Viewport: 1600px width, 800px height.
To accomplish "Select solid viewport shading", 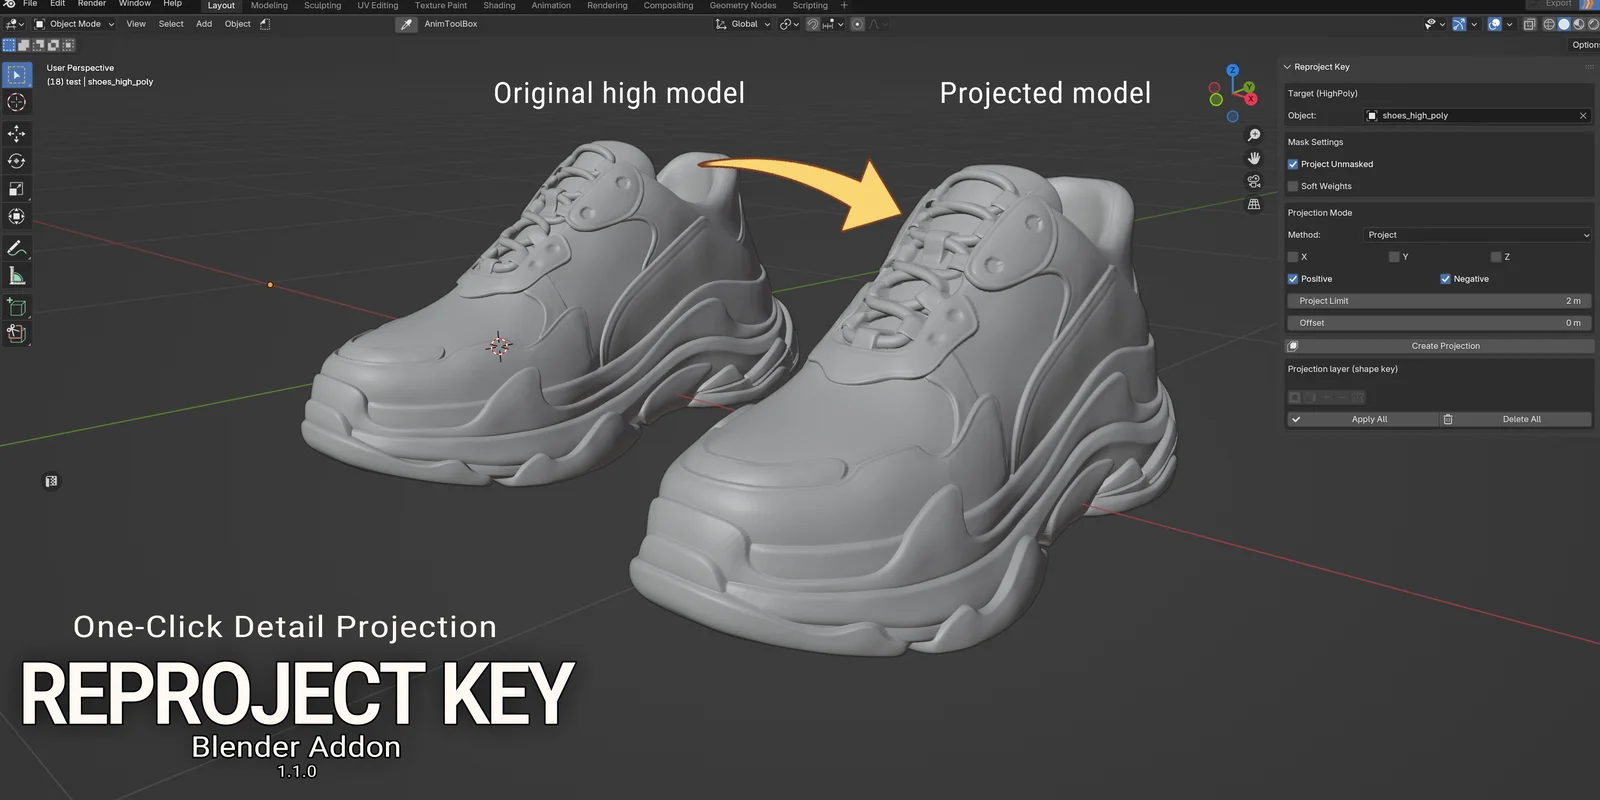I will 1564,24.
